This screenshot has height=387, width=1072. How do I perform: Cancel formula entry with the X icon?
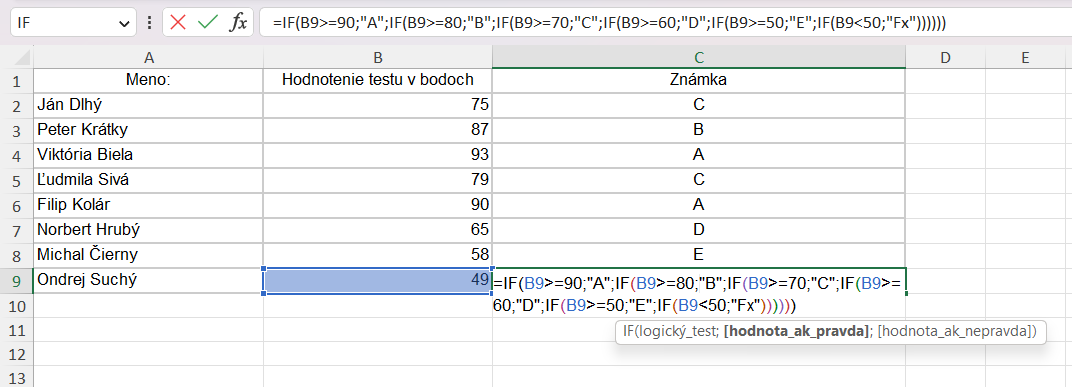point(178,22)
